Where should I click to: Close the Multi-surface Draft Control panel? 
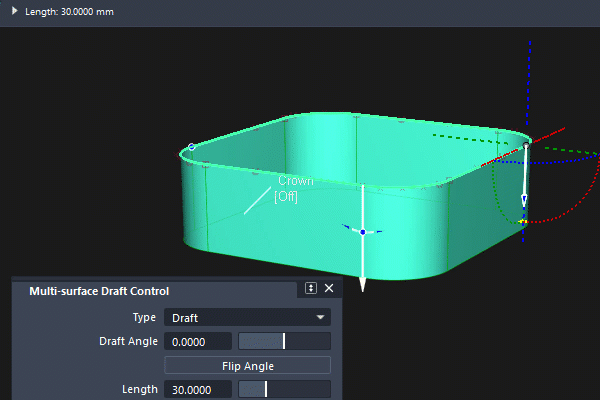coord(329,288)
